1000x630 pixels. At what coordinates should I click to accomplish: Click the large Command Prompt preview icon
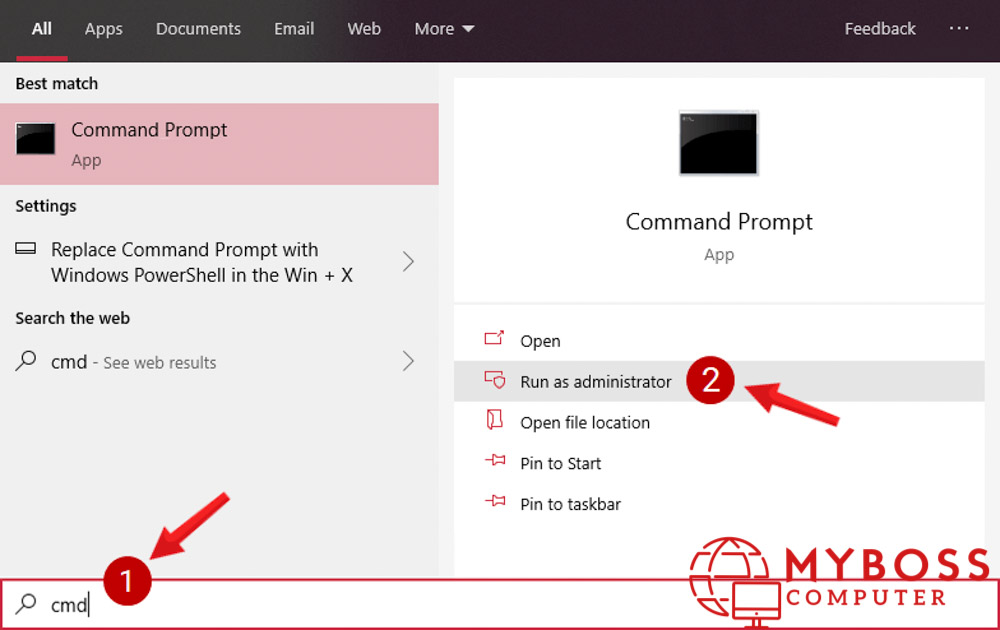pyautogui.click(x=718, y=144)
